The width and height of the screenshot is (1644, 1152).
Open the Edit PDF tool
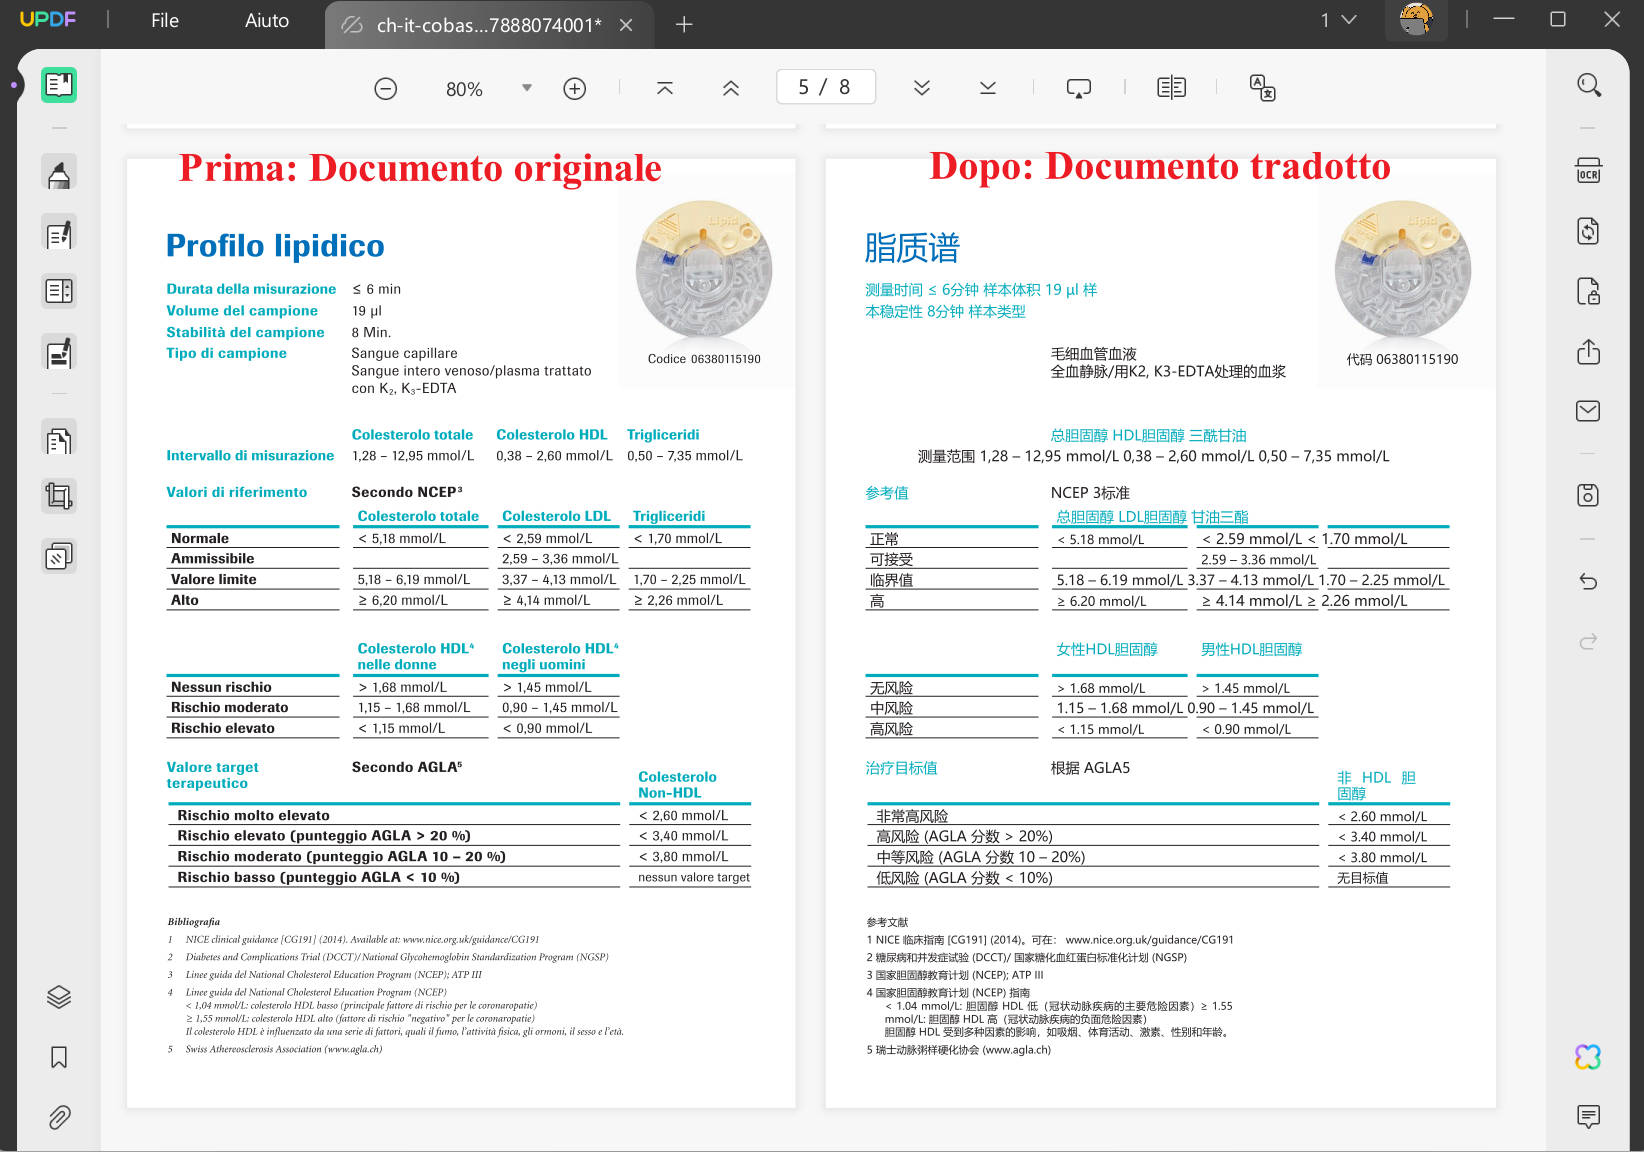coord(59,234)
